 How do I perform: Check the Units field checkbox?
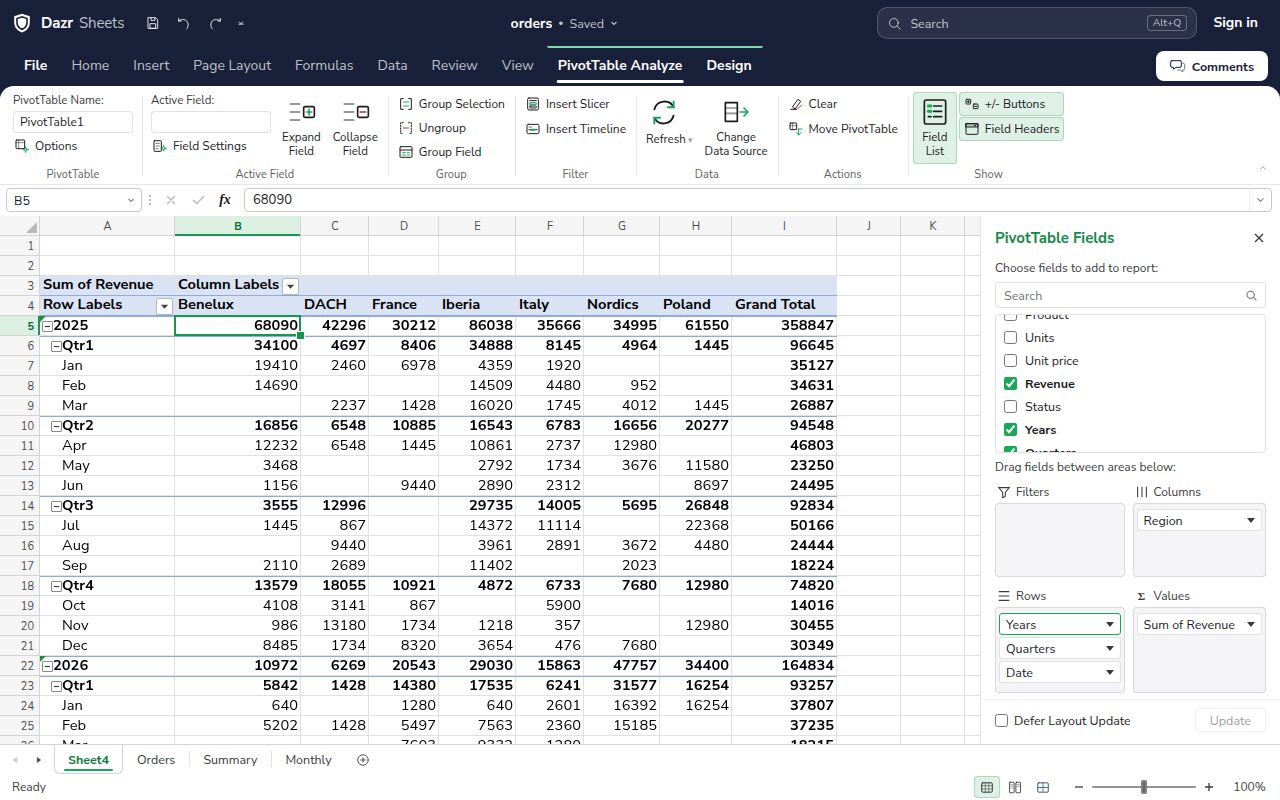[x=1010, y=338]
